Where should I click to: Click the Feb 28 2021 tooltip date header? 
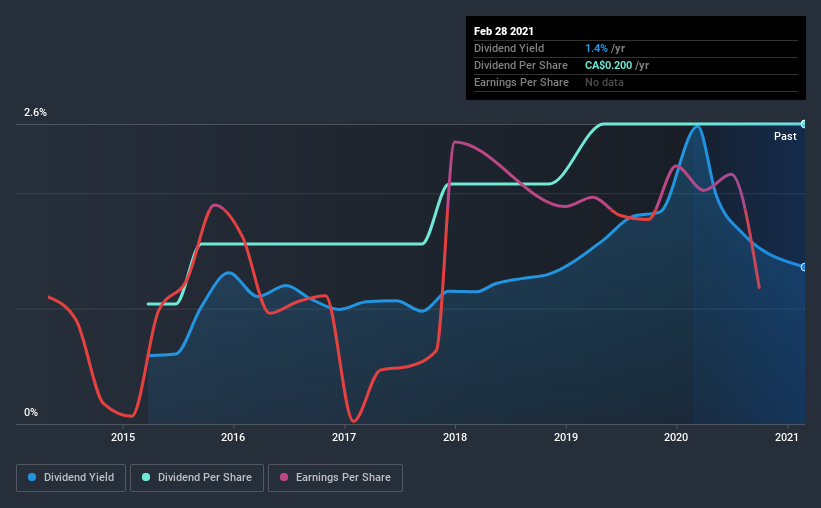504,31
